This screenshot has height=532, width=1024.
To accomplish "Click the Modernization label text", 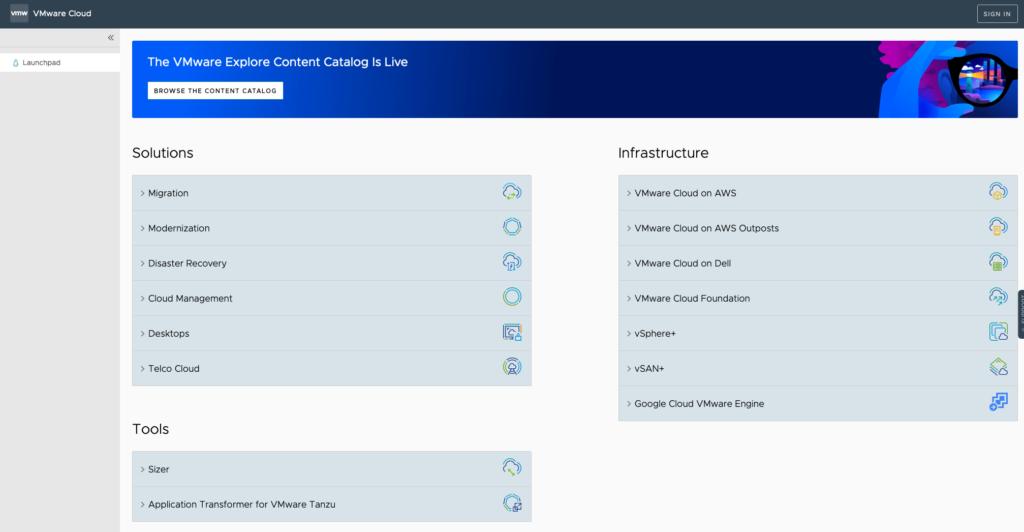I will coord(179,228).
